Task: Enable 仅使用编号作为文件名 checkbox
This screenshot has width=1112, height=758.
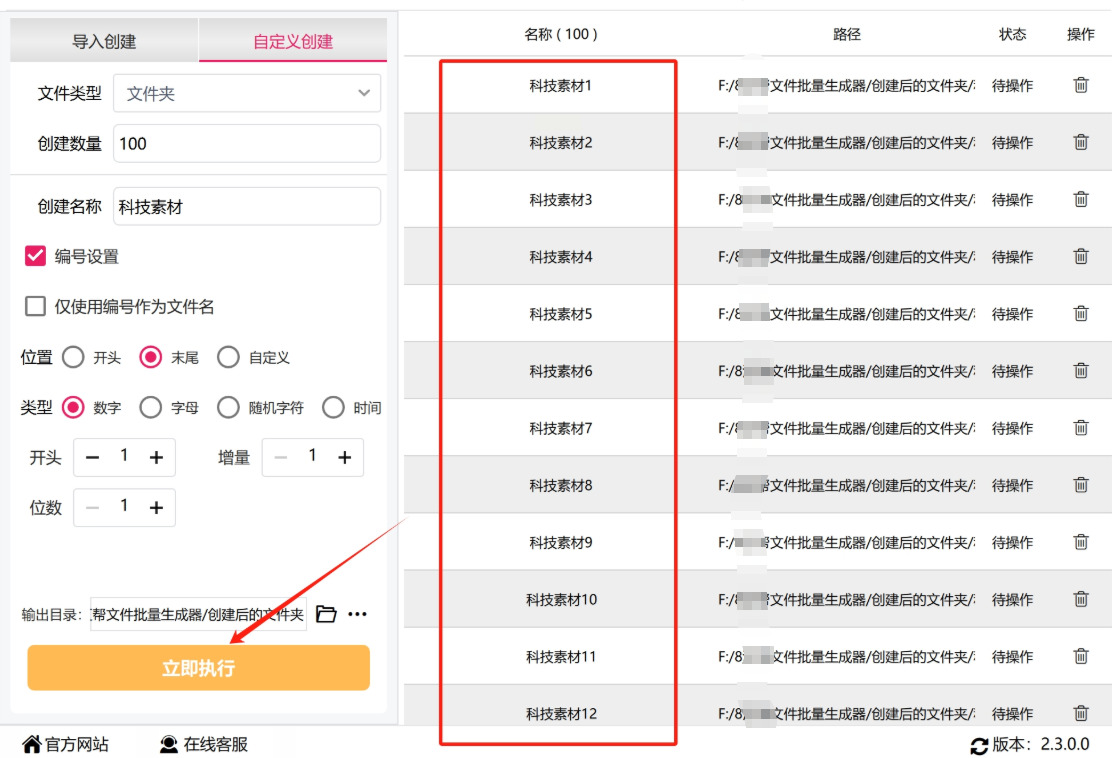Action: pos(36,307)
